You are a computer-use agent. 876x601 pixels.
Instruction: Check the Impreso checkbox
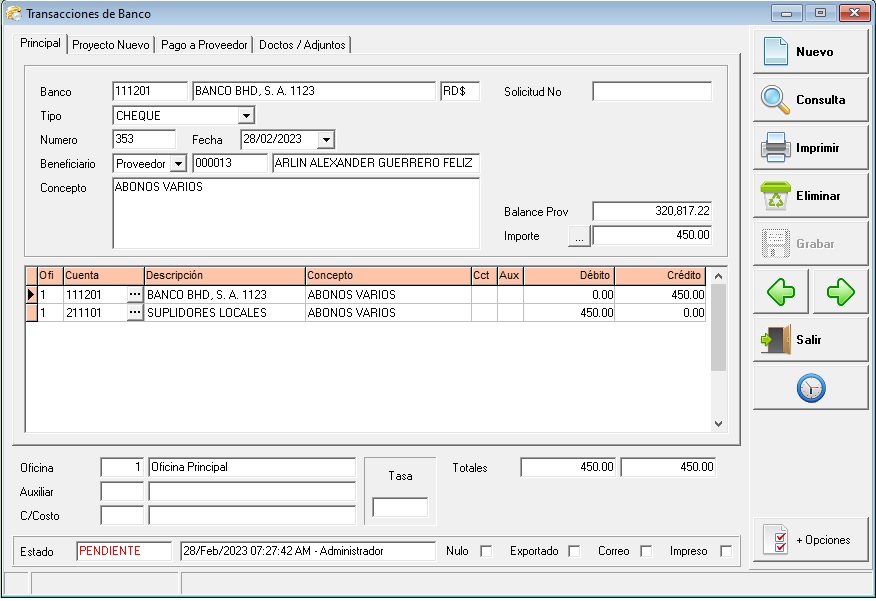pos(726,551)
